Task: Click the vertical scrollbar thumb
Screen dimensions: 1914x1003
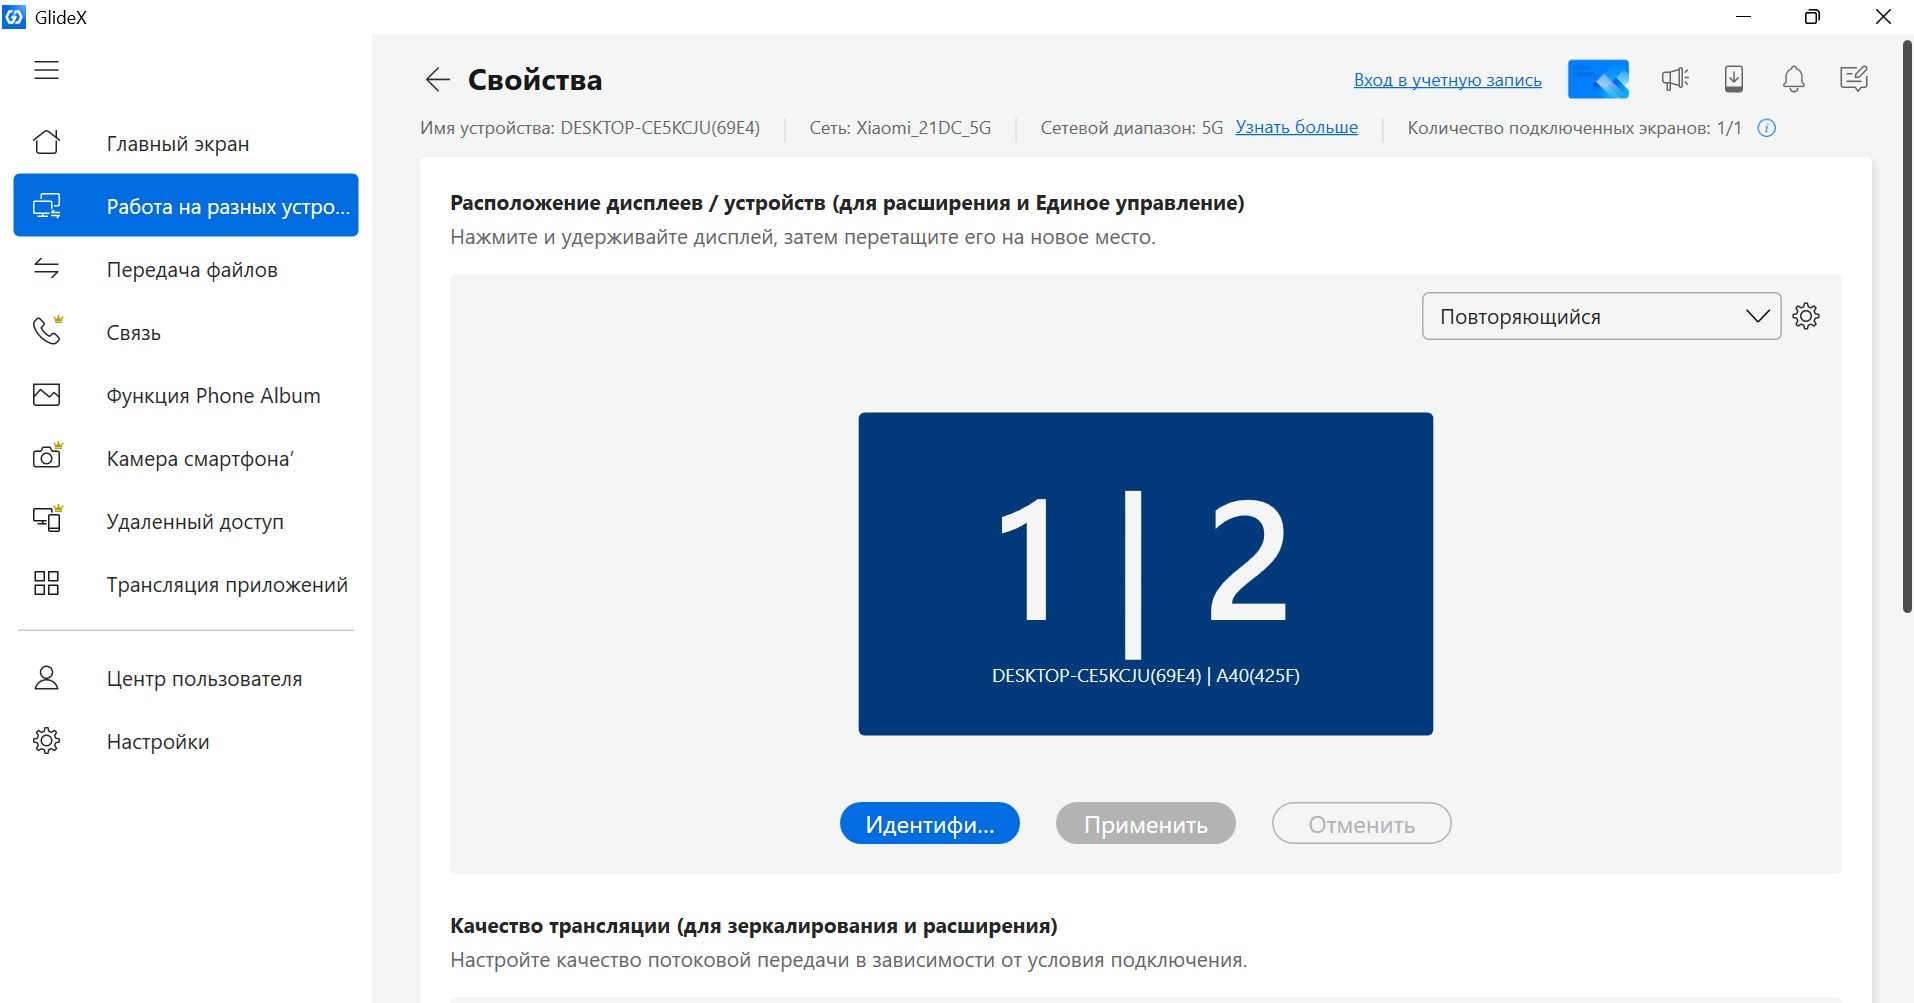Action: [1907, 326]
